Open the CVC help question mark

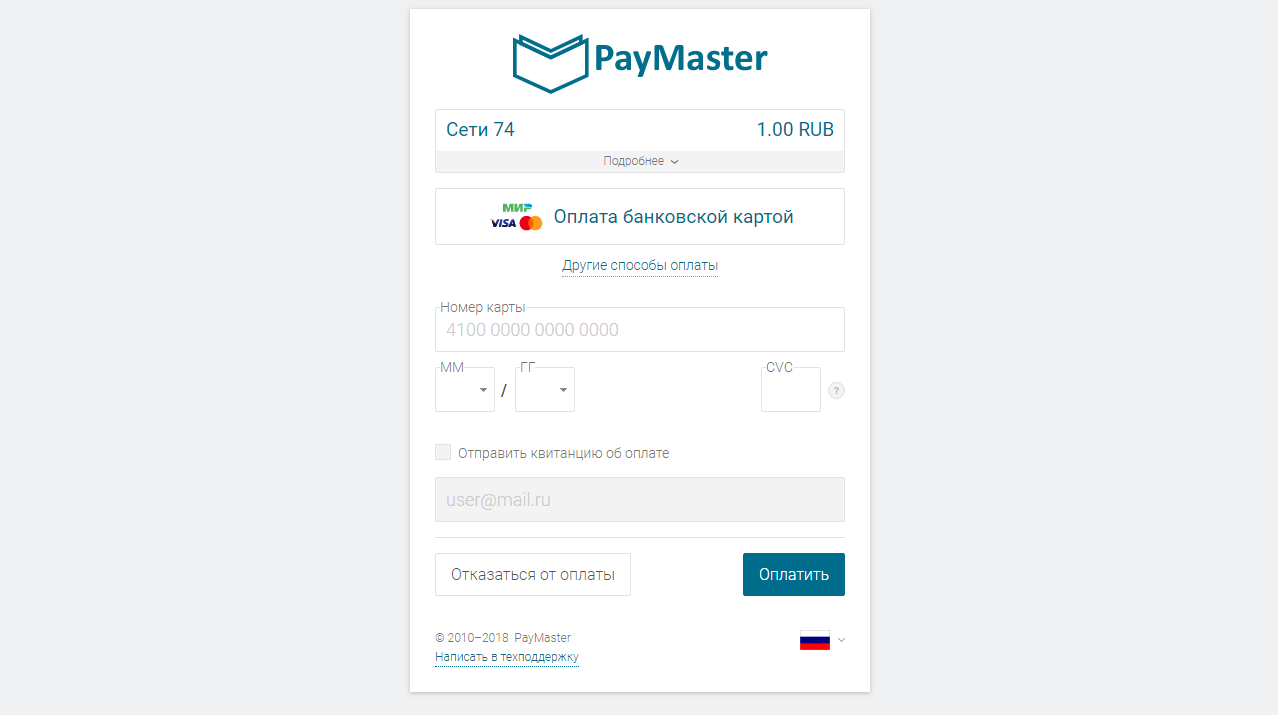(837, 390)
